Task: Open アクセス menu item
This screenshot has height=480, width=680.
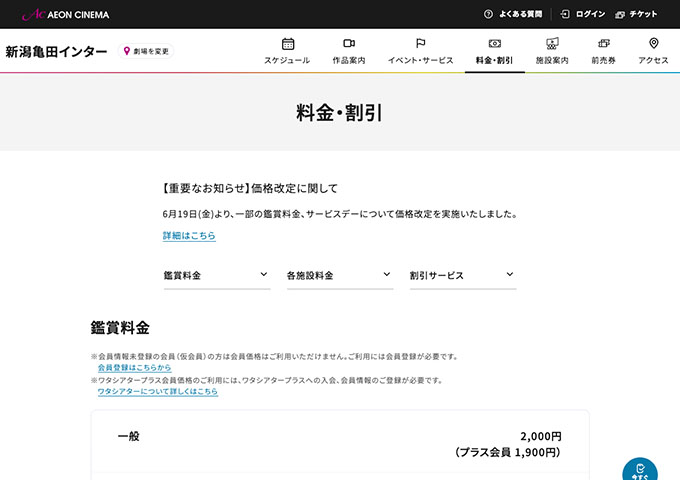Action: 653,60
